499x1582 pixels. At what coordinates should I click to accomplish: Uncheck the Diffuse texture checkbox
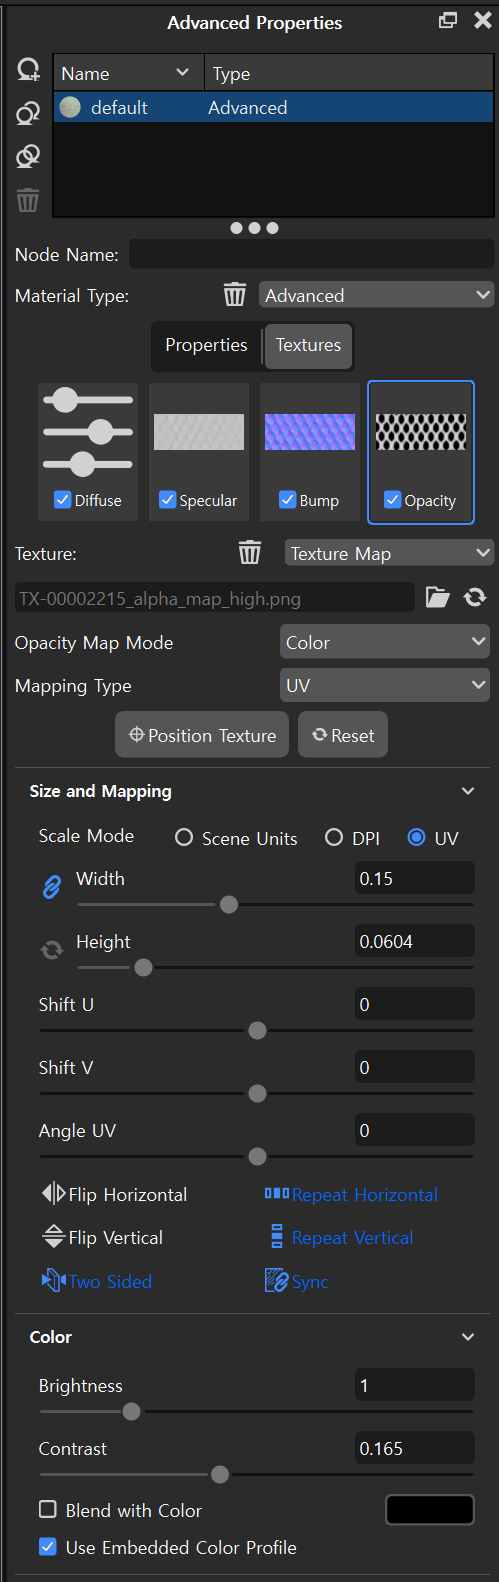coord(62,500)
